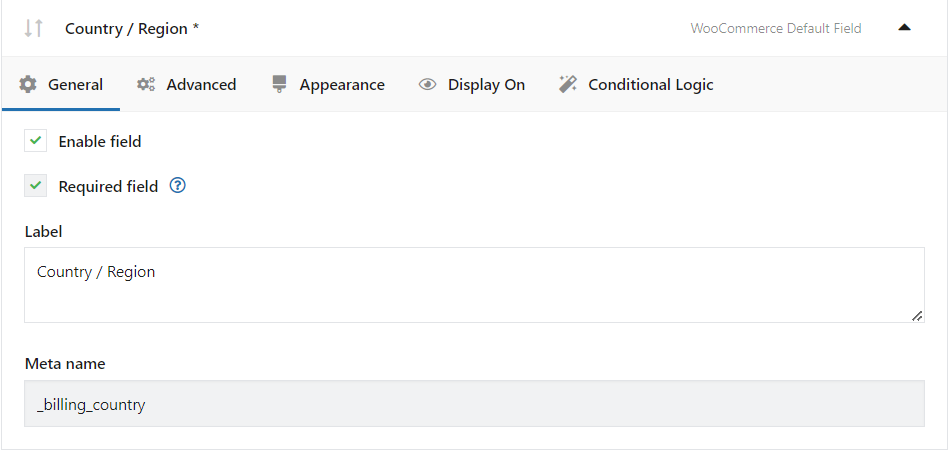Click the textarea resize grip icon
950x454 pixels.
click(x=917, y=316)
